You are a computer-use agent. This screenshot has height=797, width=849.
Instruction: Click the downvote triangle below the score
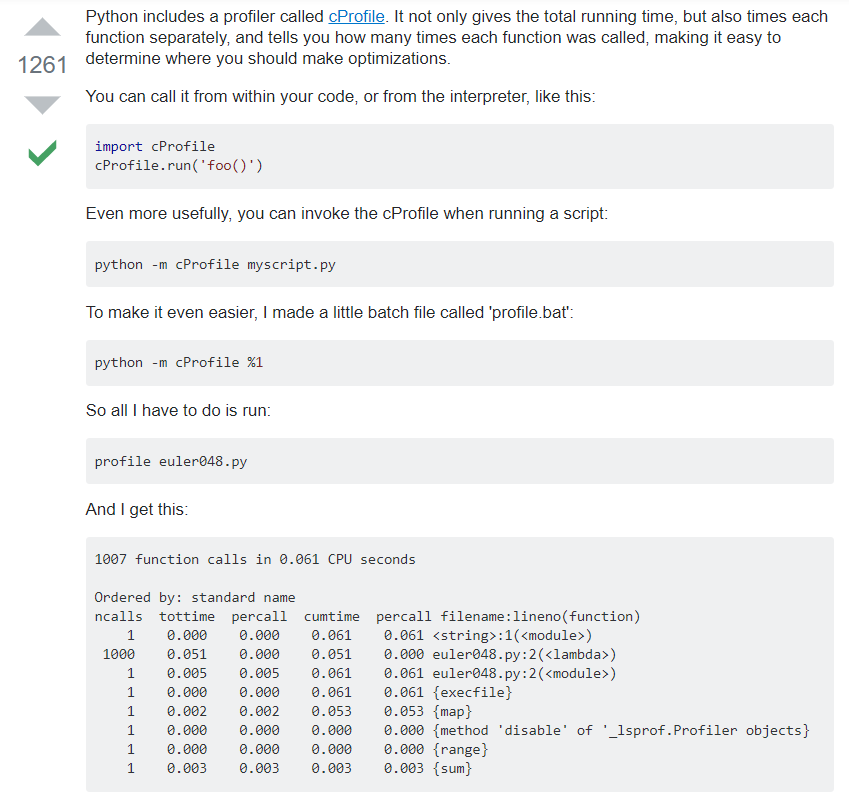(x=41, y=103)
